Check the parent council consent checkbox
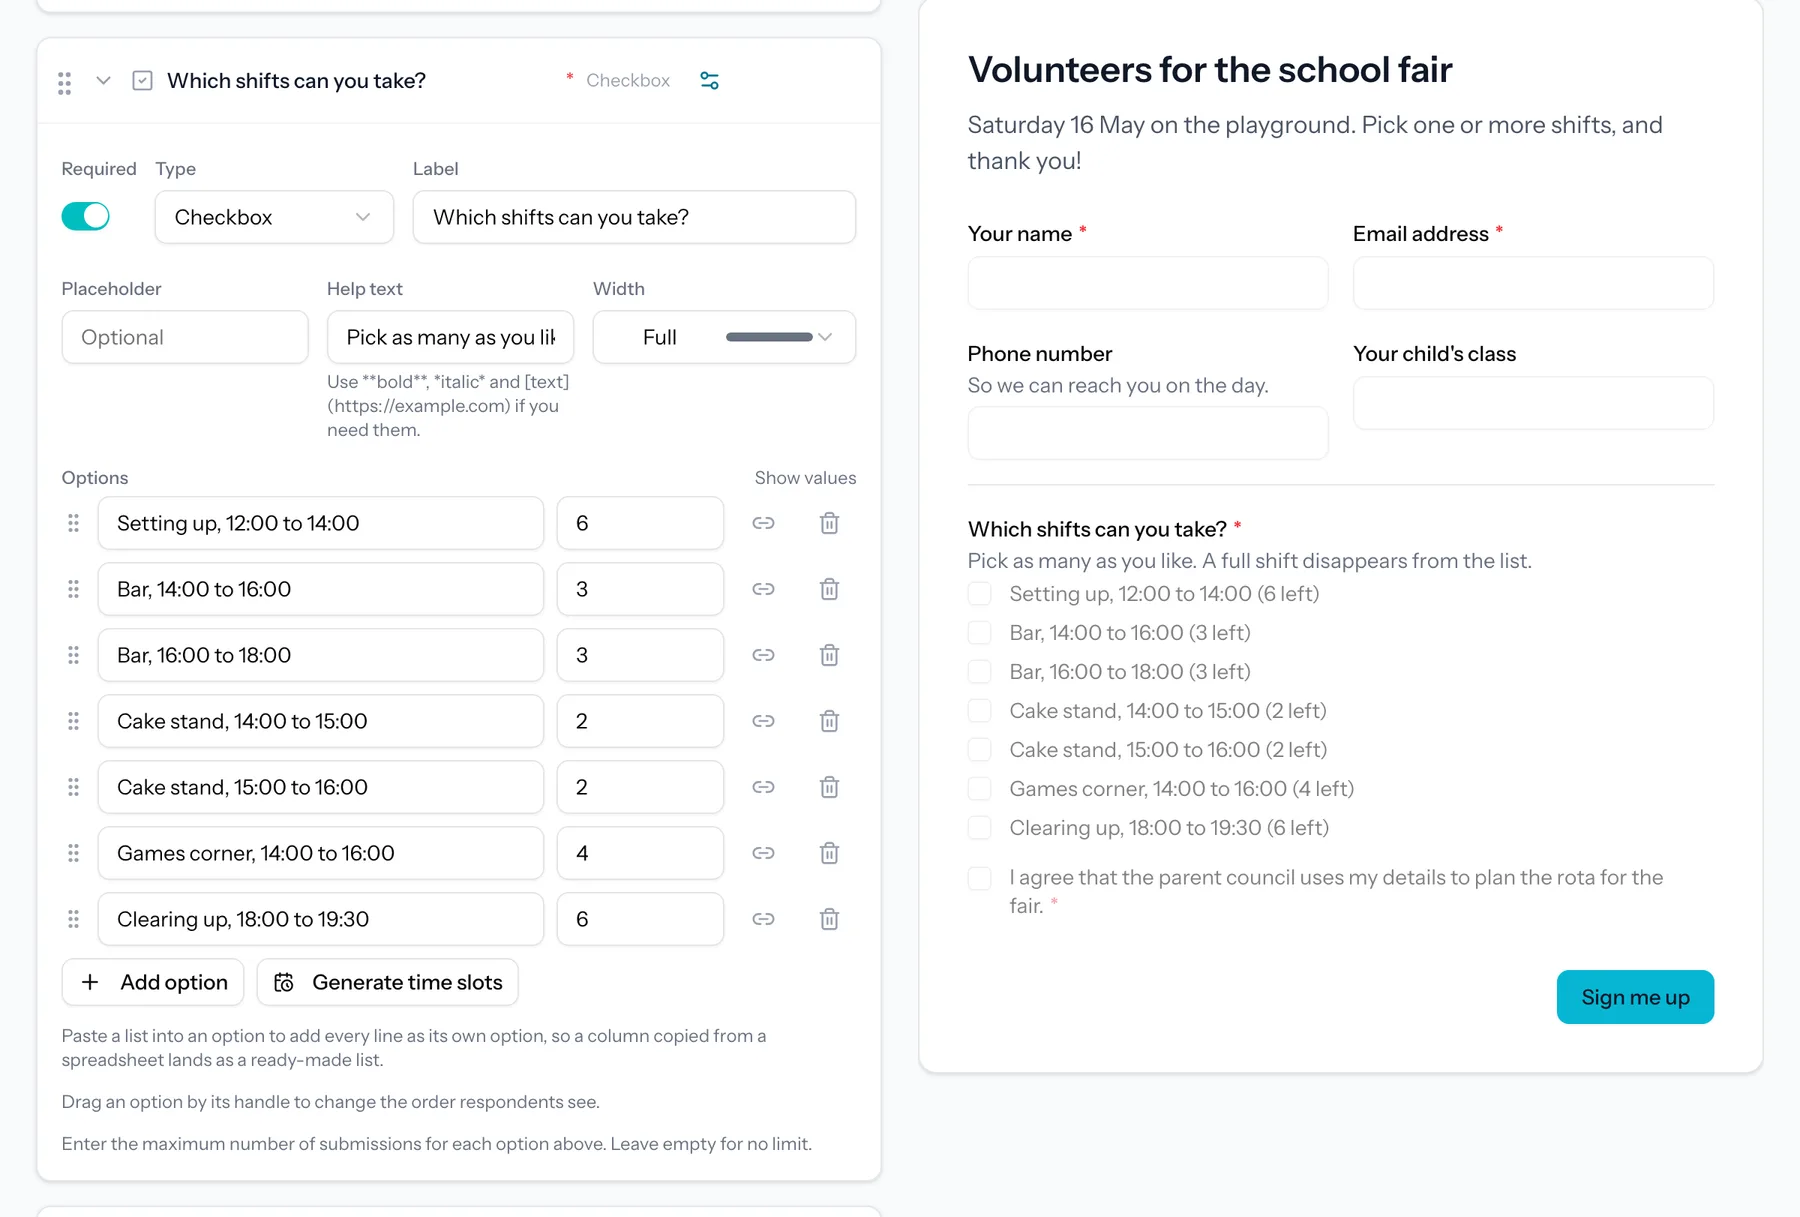1800x1217 pixels. pos(980,878)
